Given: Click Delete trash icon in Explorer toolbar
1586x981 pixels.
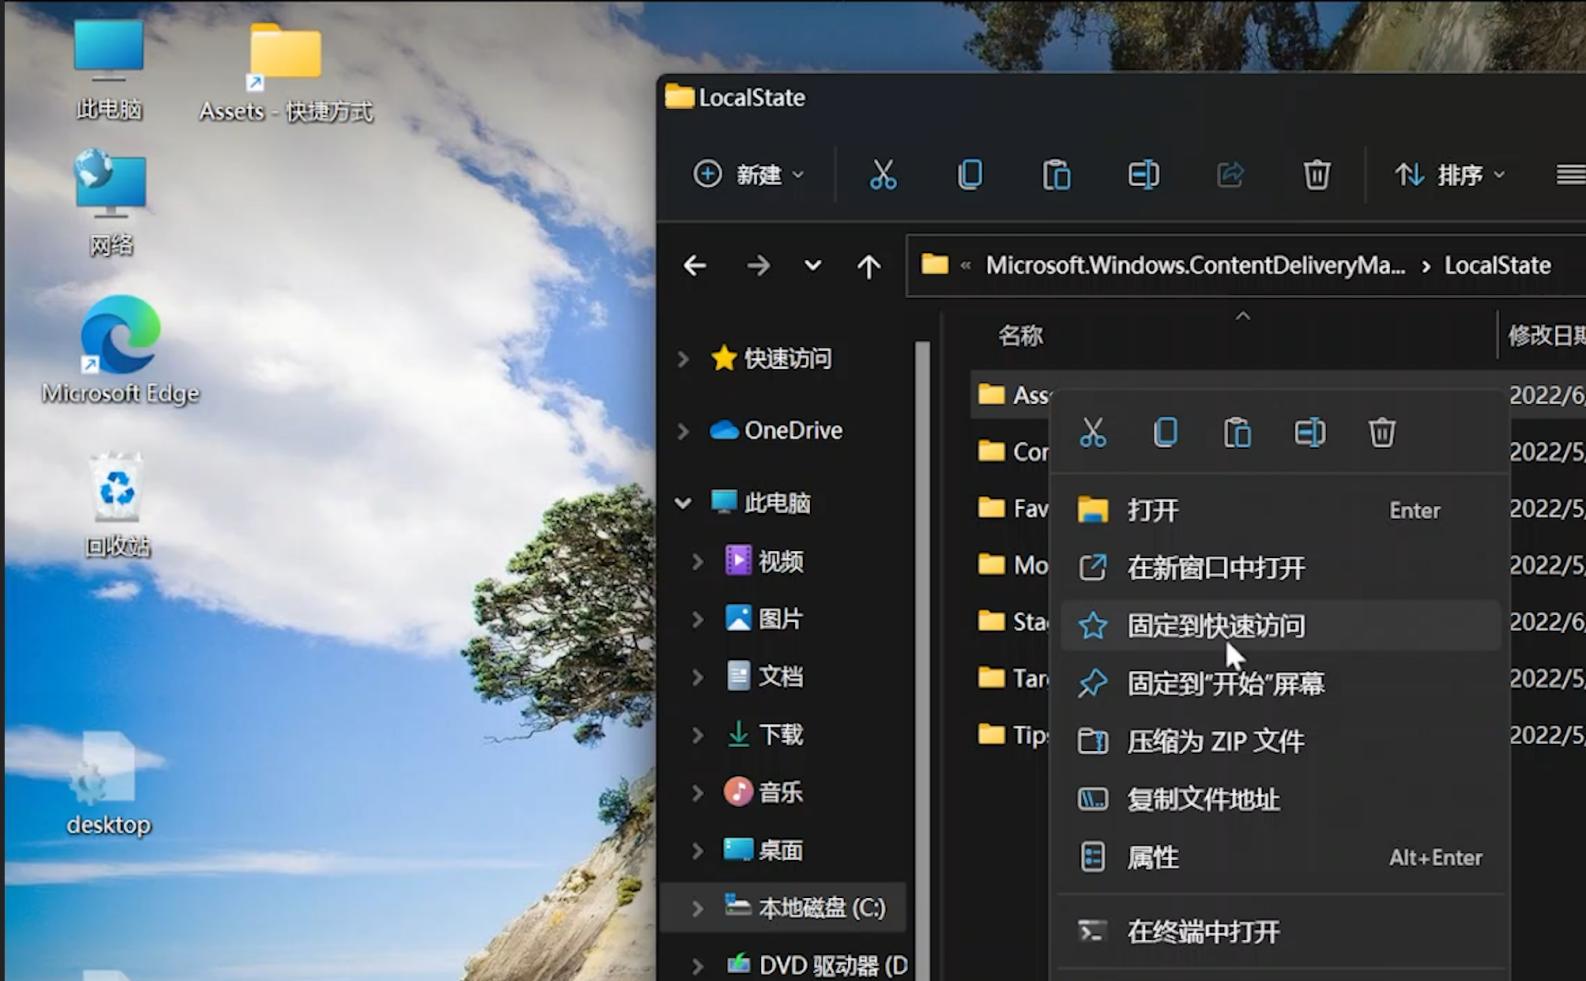Looking at the screenshot, I should tap(1317, 175).
